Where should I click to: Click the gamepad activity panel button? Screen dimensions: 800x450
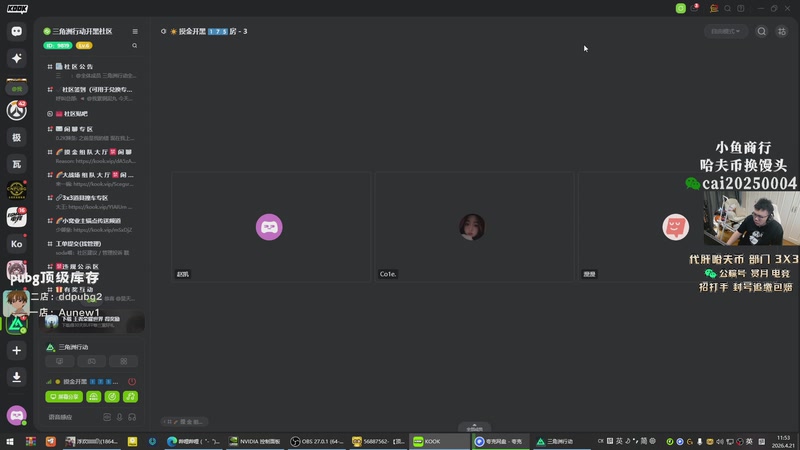pos(92,362)
